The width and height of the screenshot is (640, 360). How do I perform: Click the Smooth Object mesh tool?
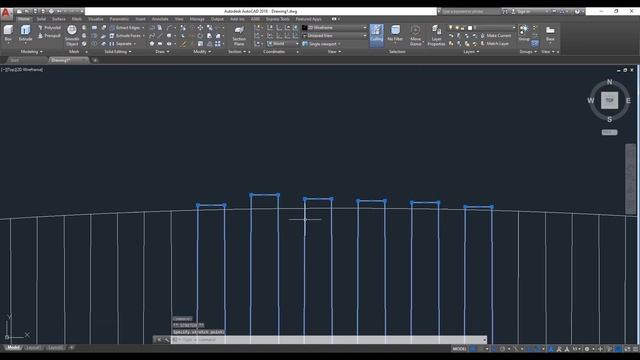[x=72, y=35]
